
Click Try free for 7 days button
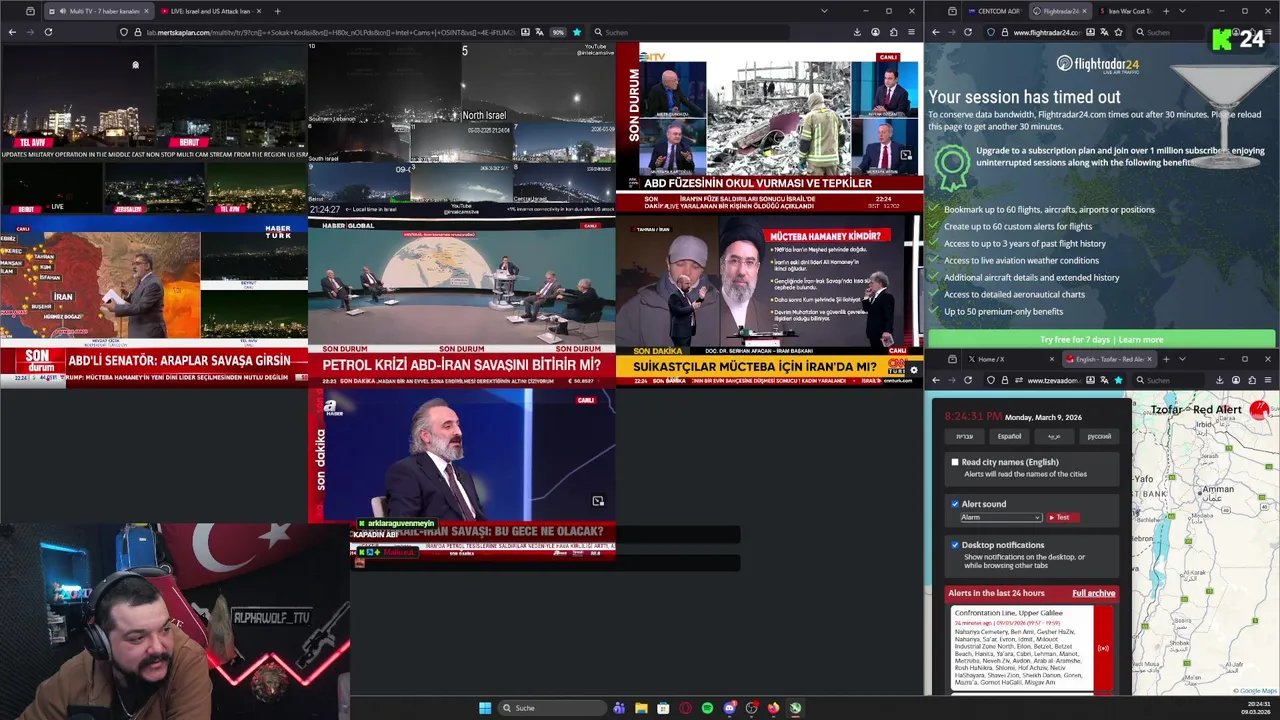[x=1101, y=339]
